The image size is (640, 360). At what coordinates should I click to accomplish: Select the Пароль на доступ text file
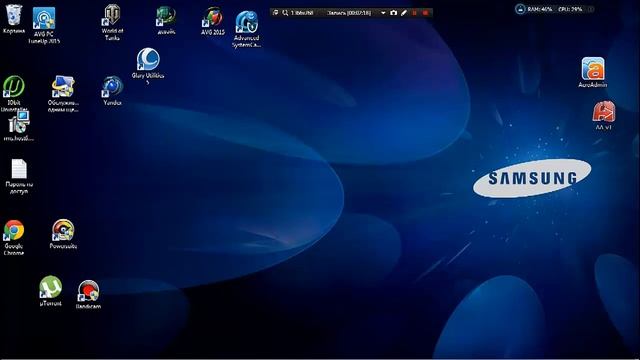coord(19,176)
